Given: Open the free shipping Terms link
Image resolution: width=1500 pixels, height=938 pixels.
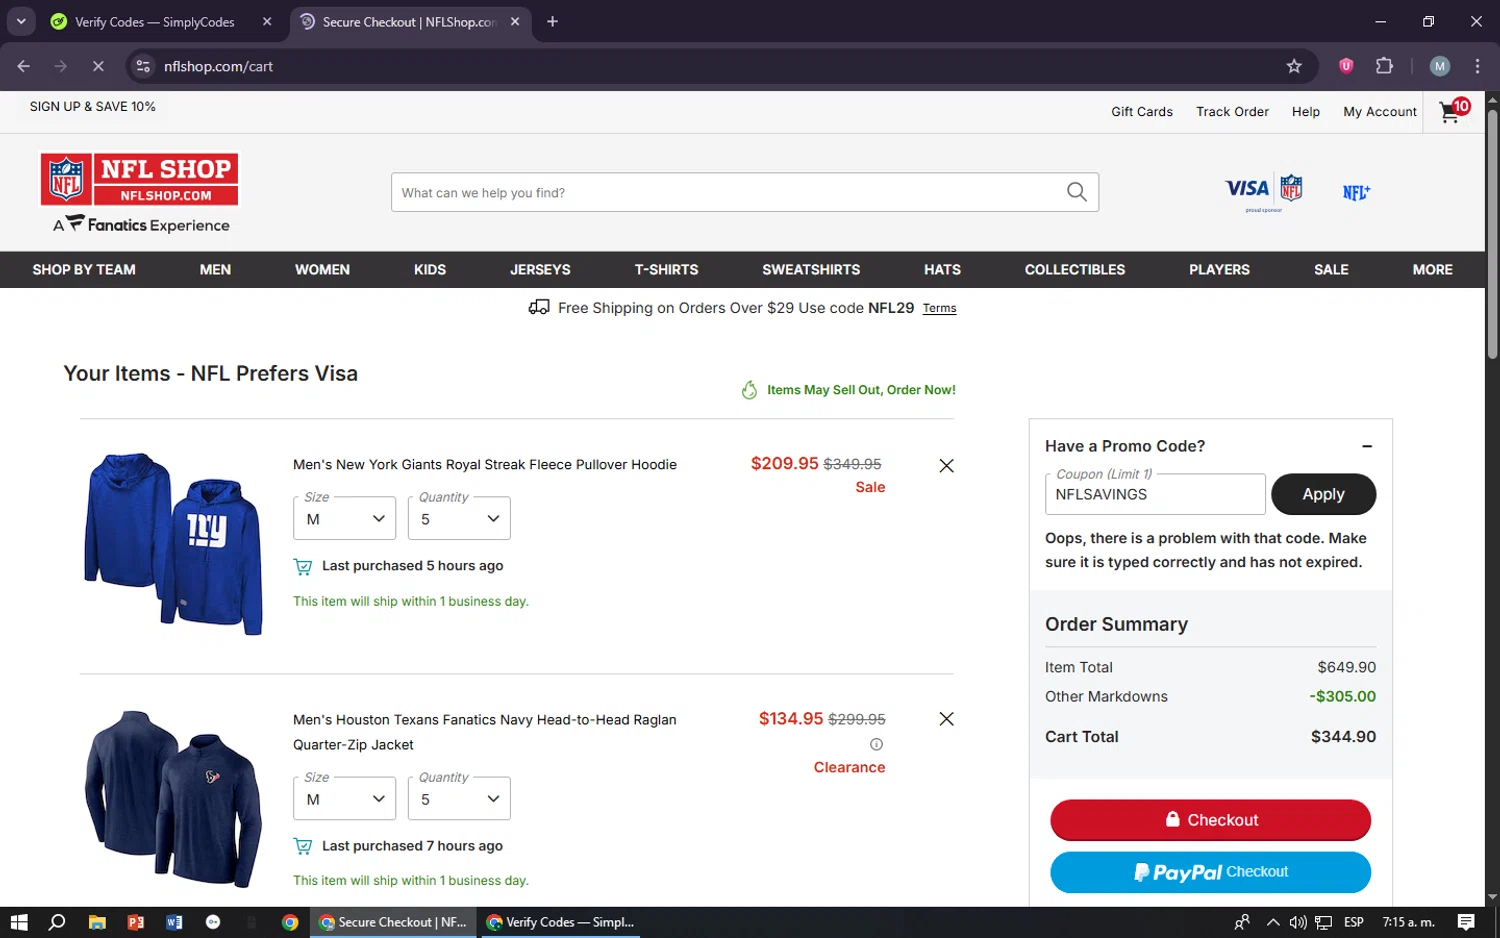Looking at the screenshot, I should pyautogui.click(x=939, y=308).
